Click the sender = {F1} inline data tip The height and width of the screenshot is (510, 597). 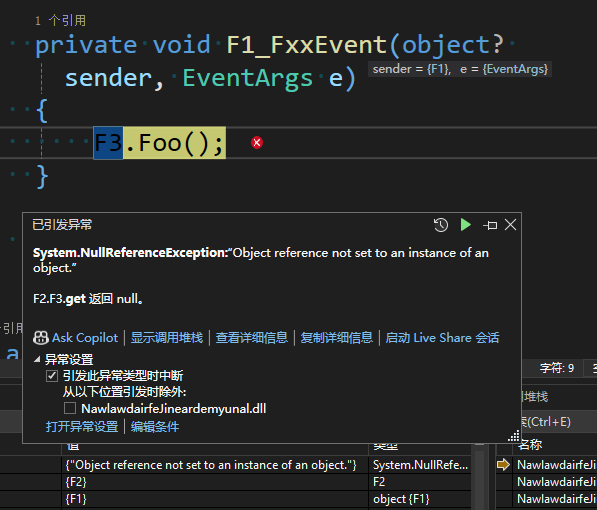pos(412,69)
